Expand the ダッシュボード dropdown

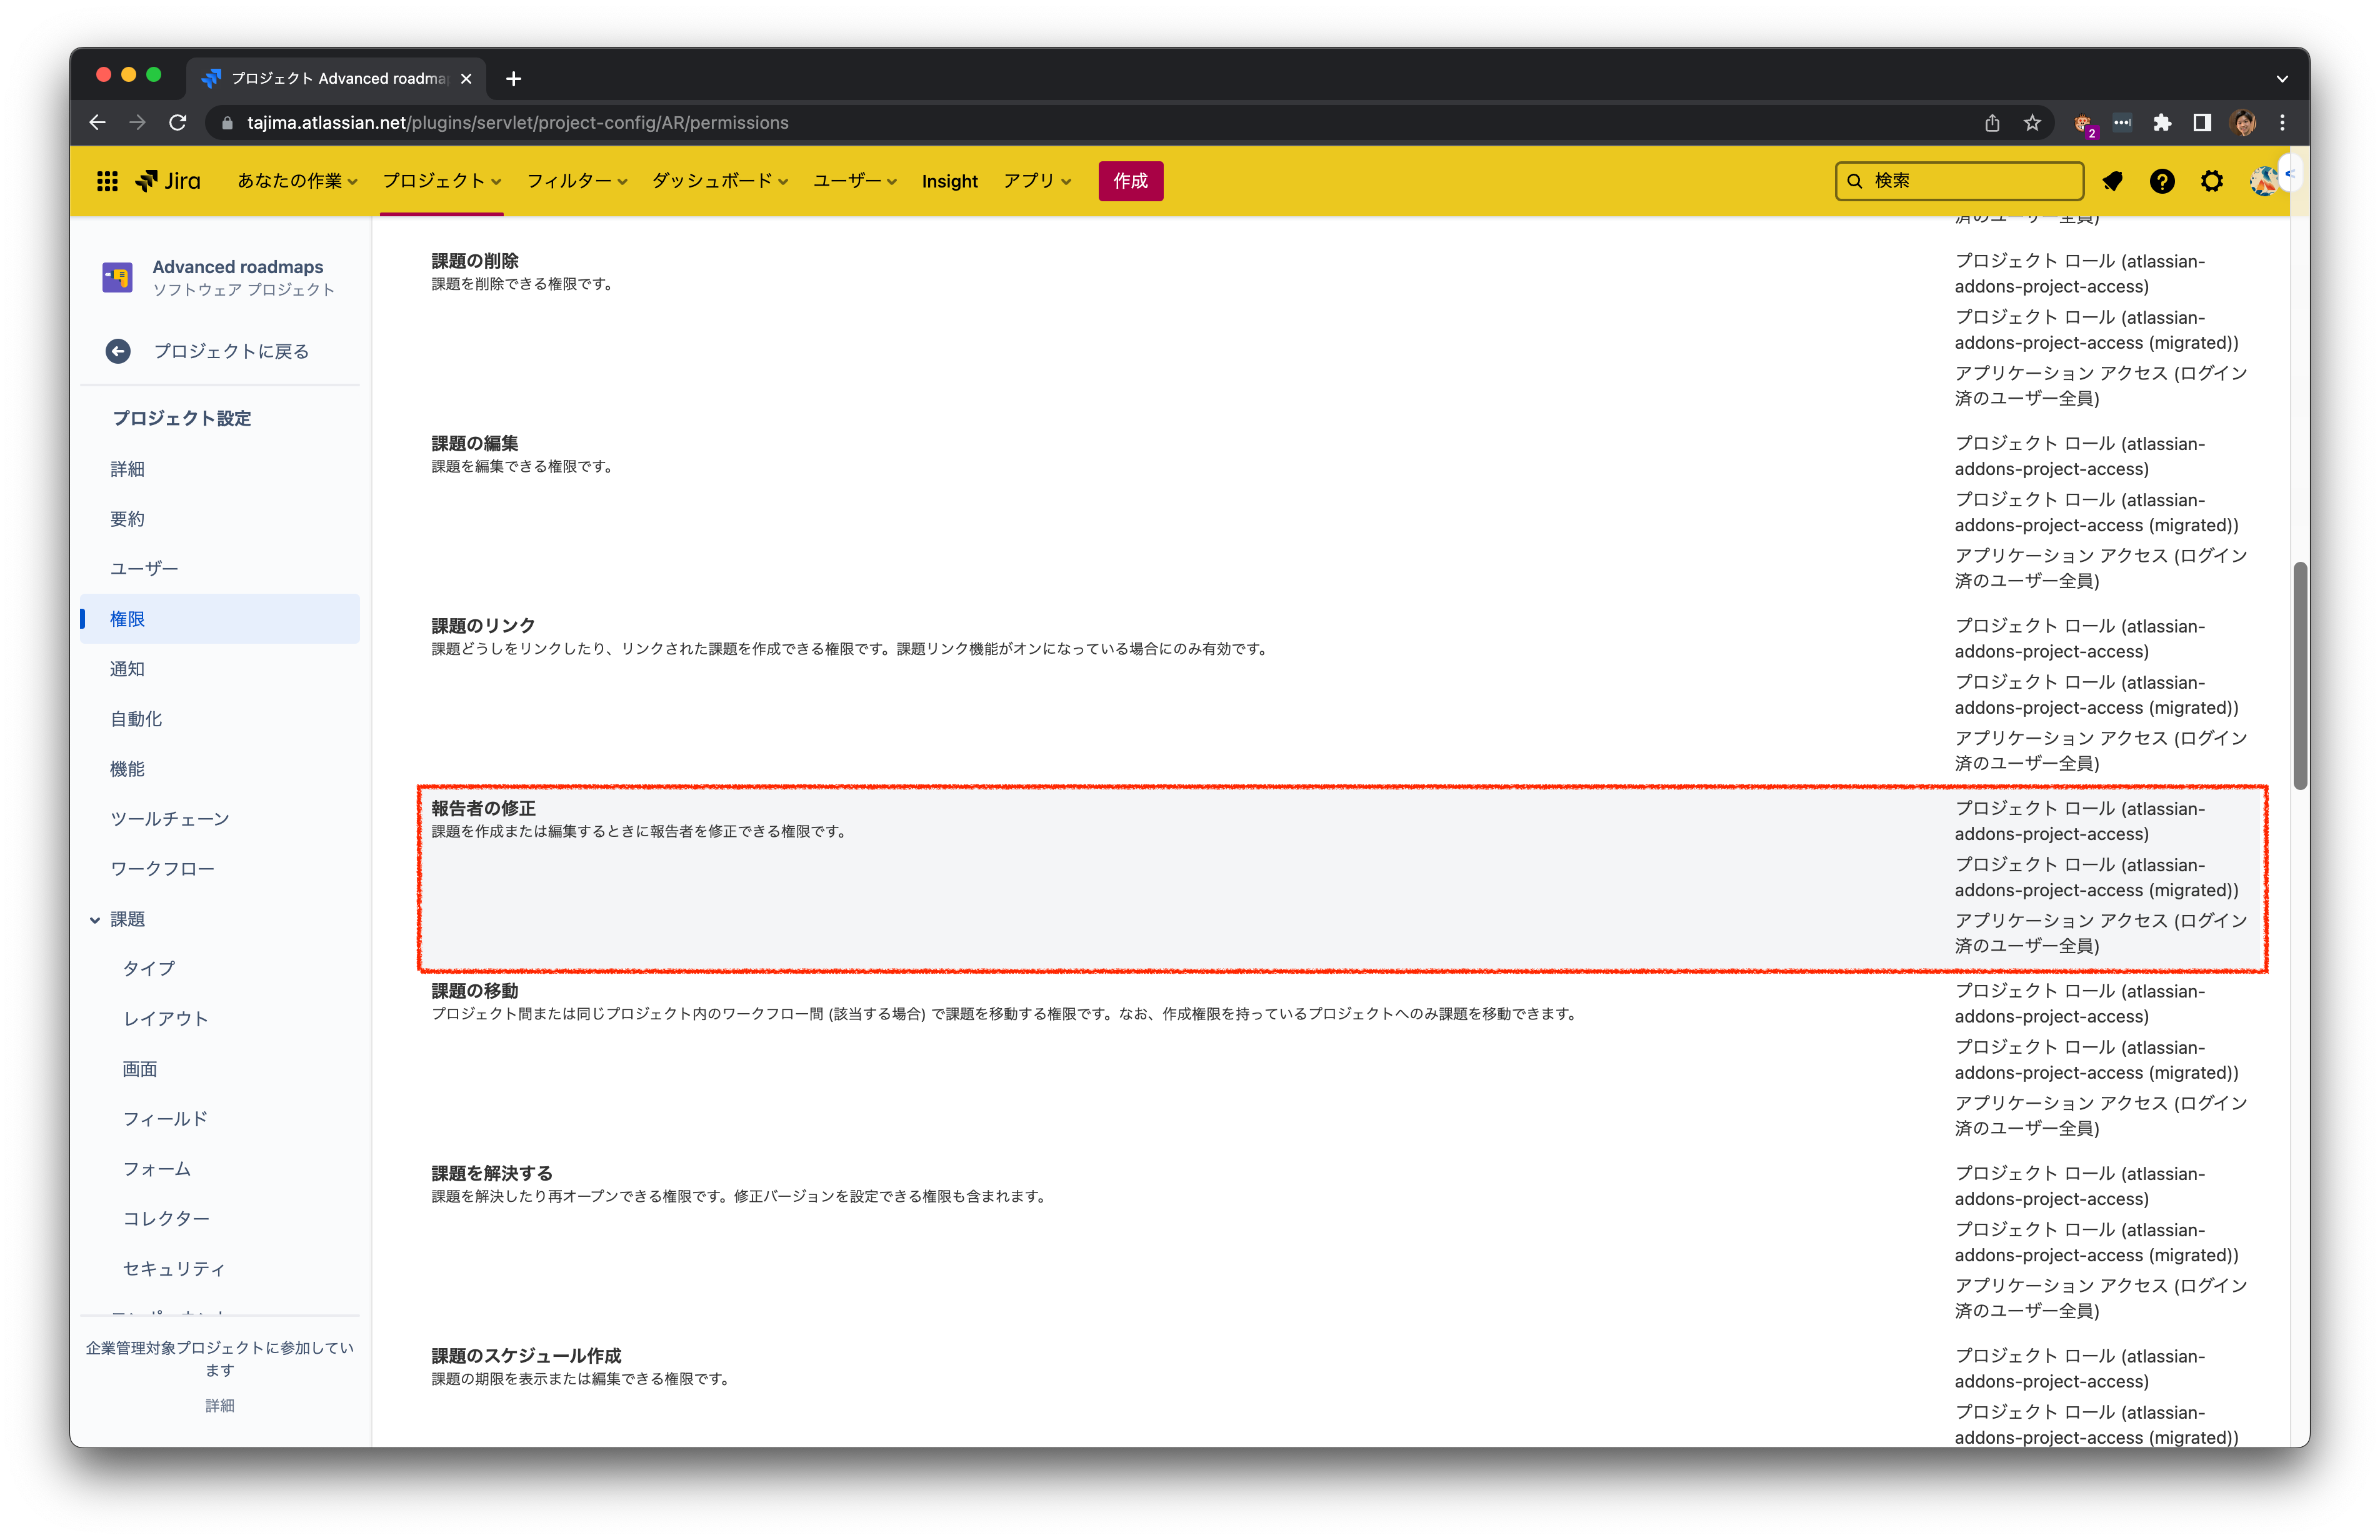(x=720, y=181)
